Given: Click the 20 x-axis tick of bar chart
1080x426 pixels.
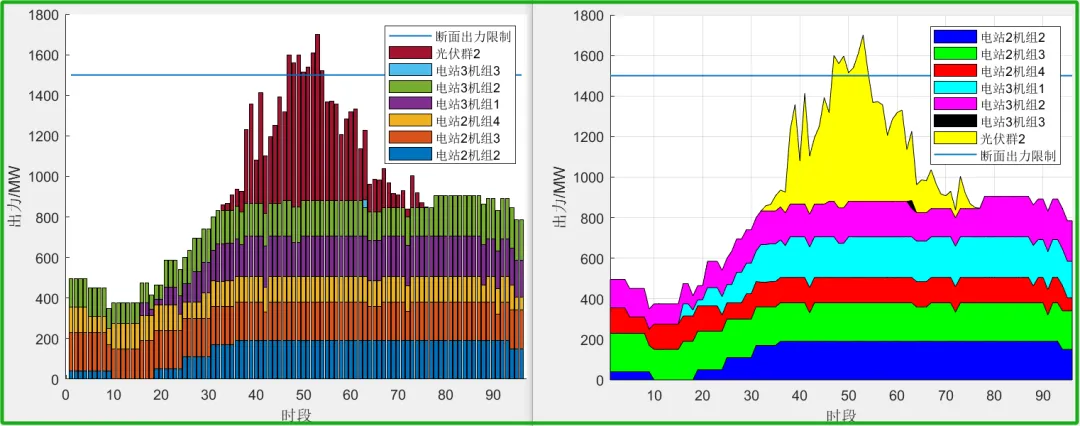Looking at the screenshot, I should coord(160,396).
